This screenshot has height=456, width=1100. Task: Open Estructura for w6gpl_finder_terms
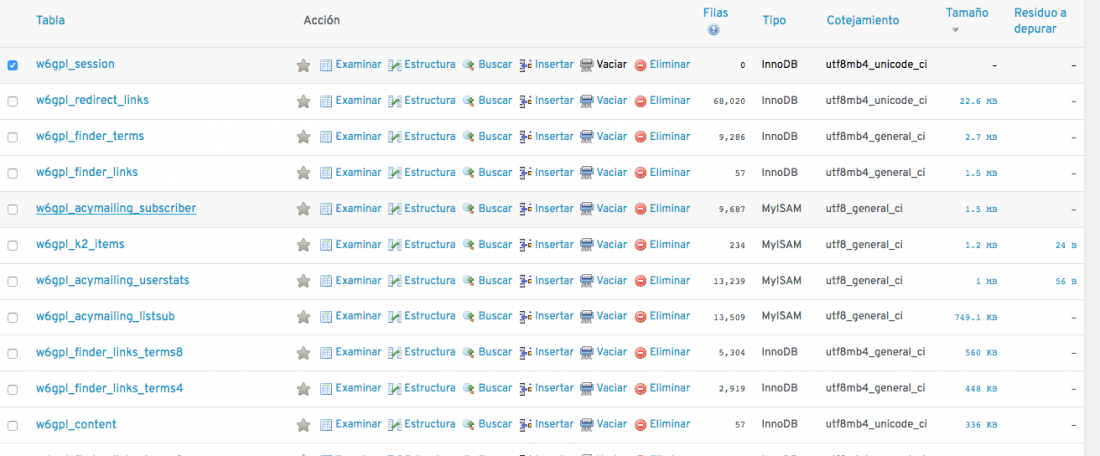click(x=422, y=137)
